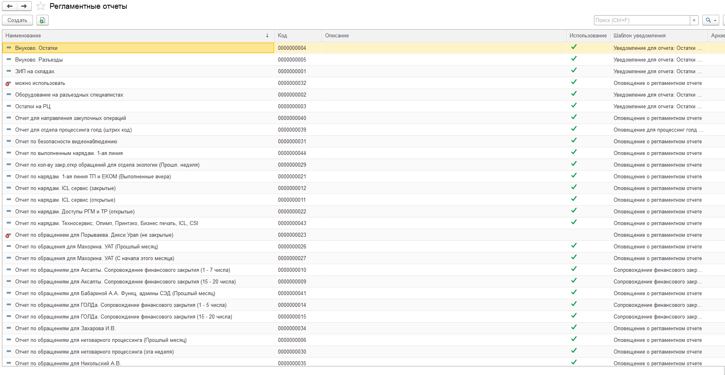The height and width of the screenshot is (375, 725).
Task: Click Оповещение для процессинг голд template cell
Action: coord(658,130)
